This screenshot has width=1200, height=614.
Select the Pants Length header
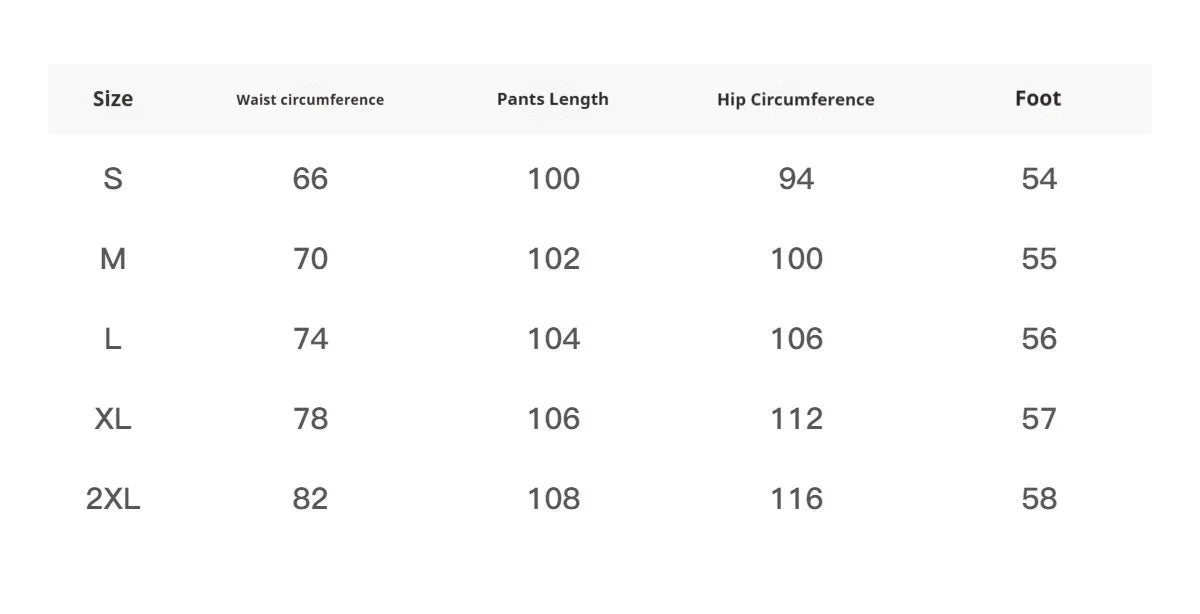pyautogui.click(x=553, y=99)
